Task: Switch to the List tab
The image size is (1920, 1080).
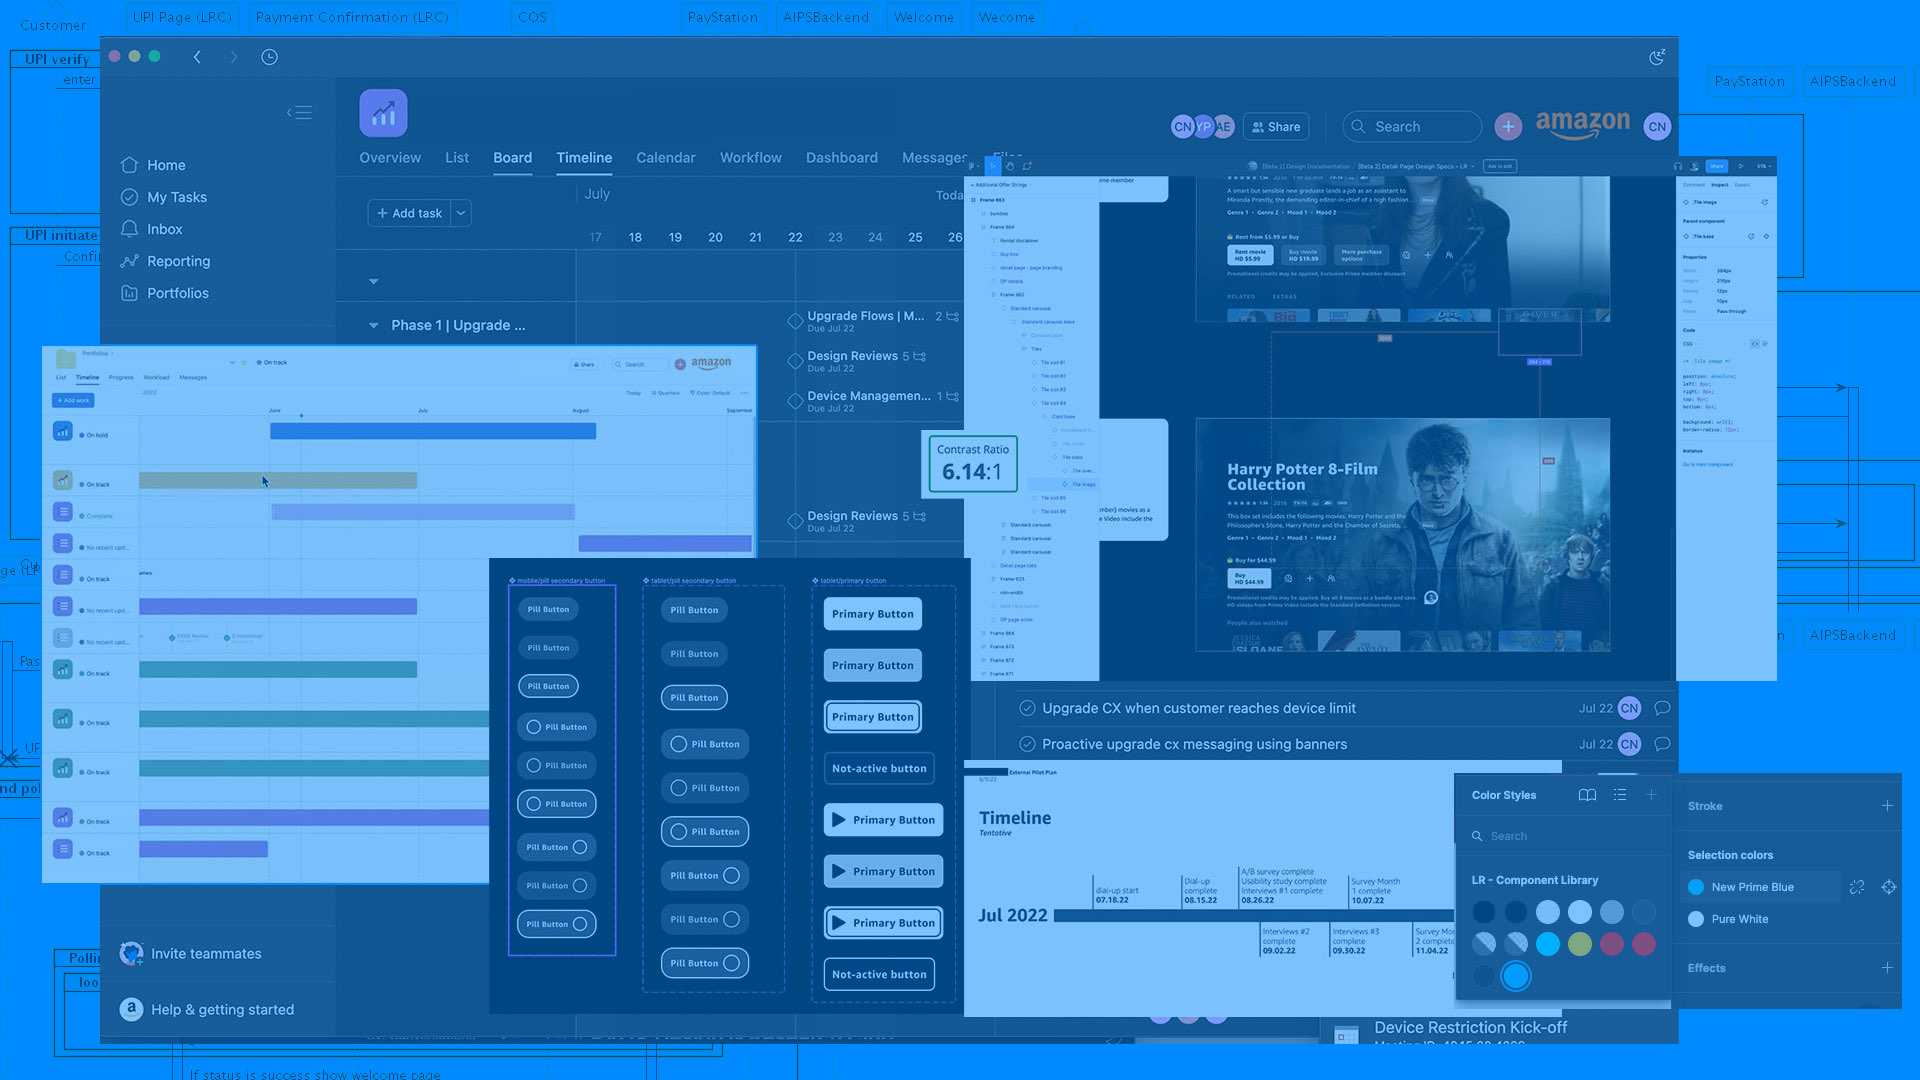Action: point(457,158)
